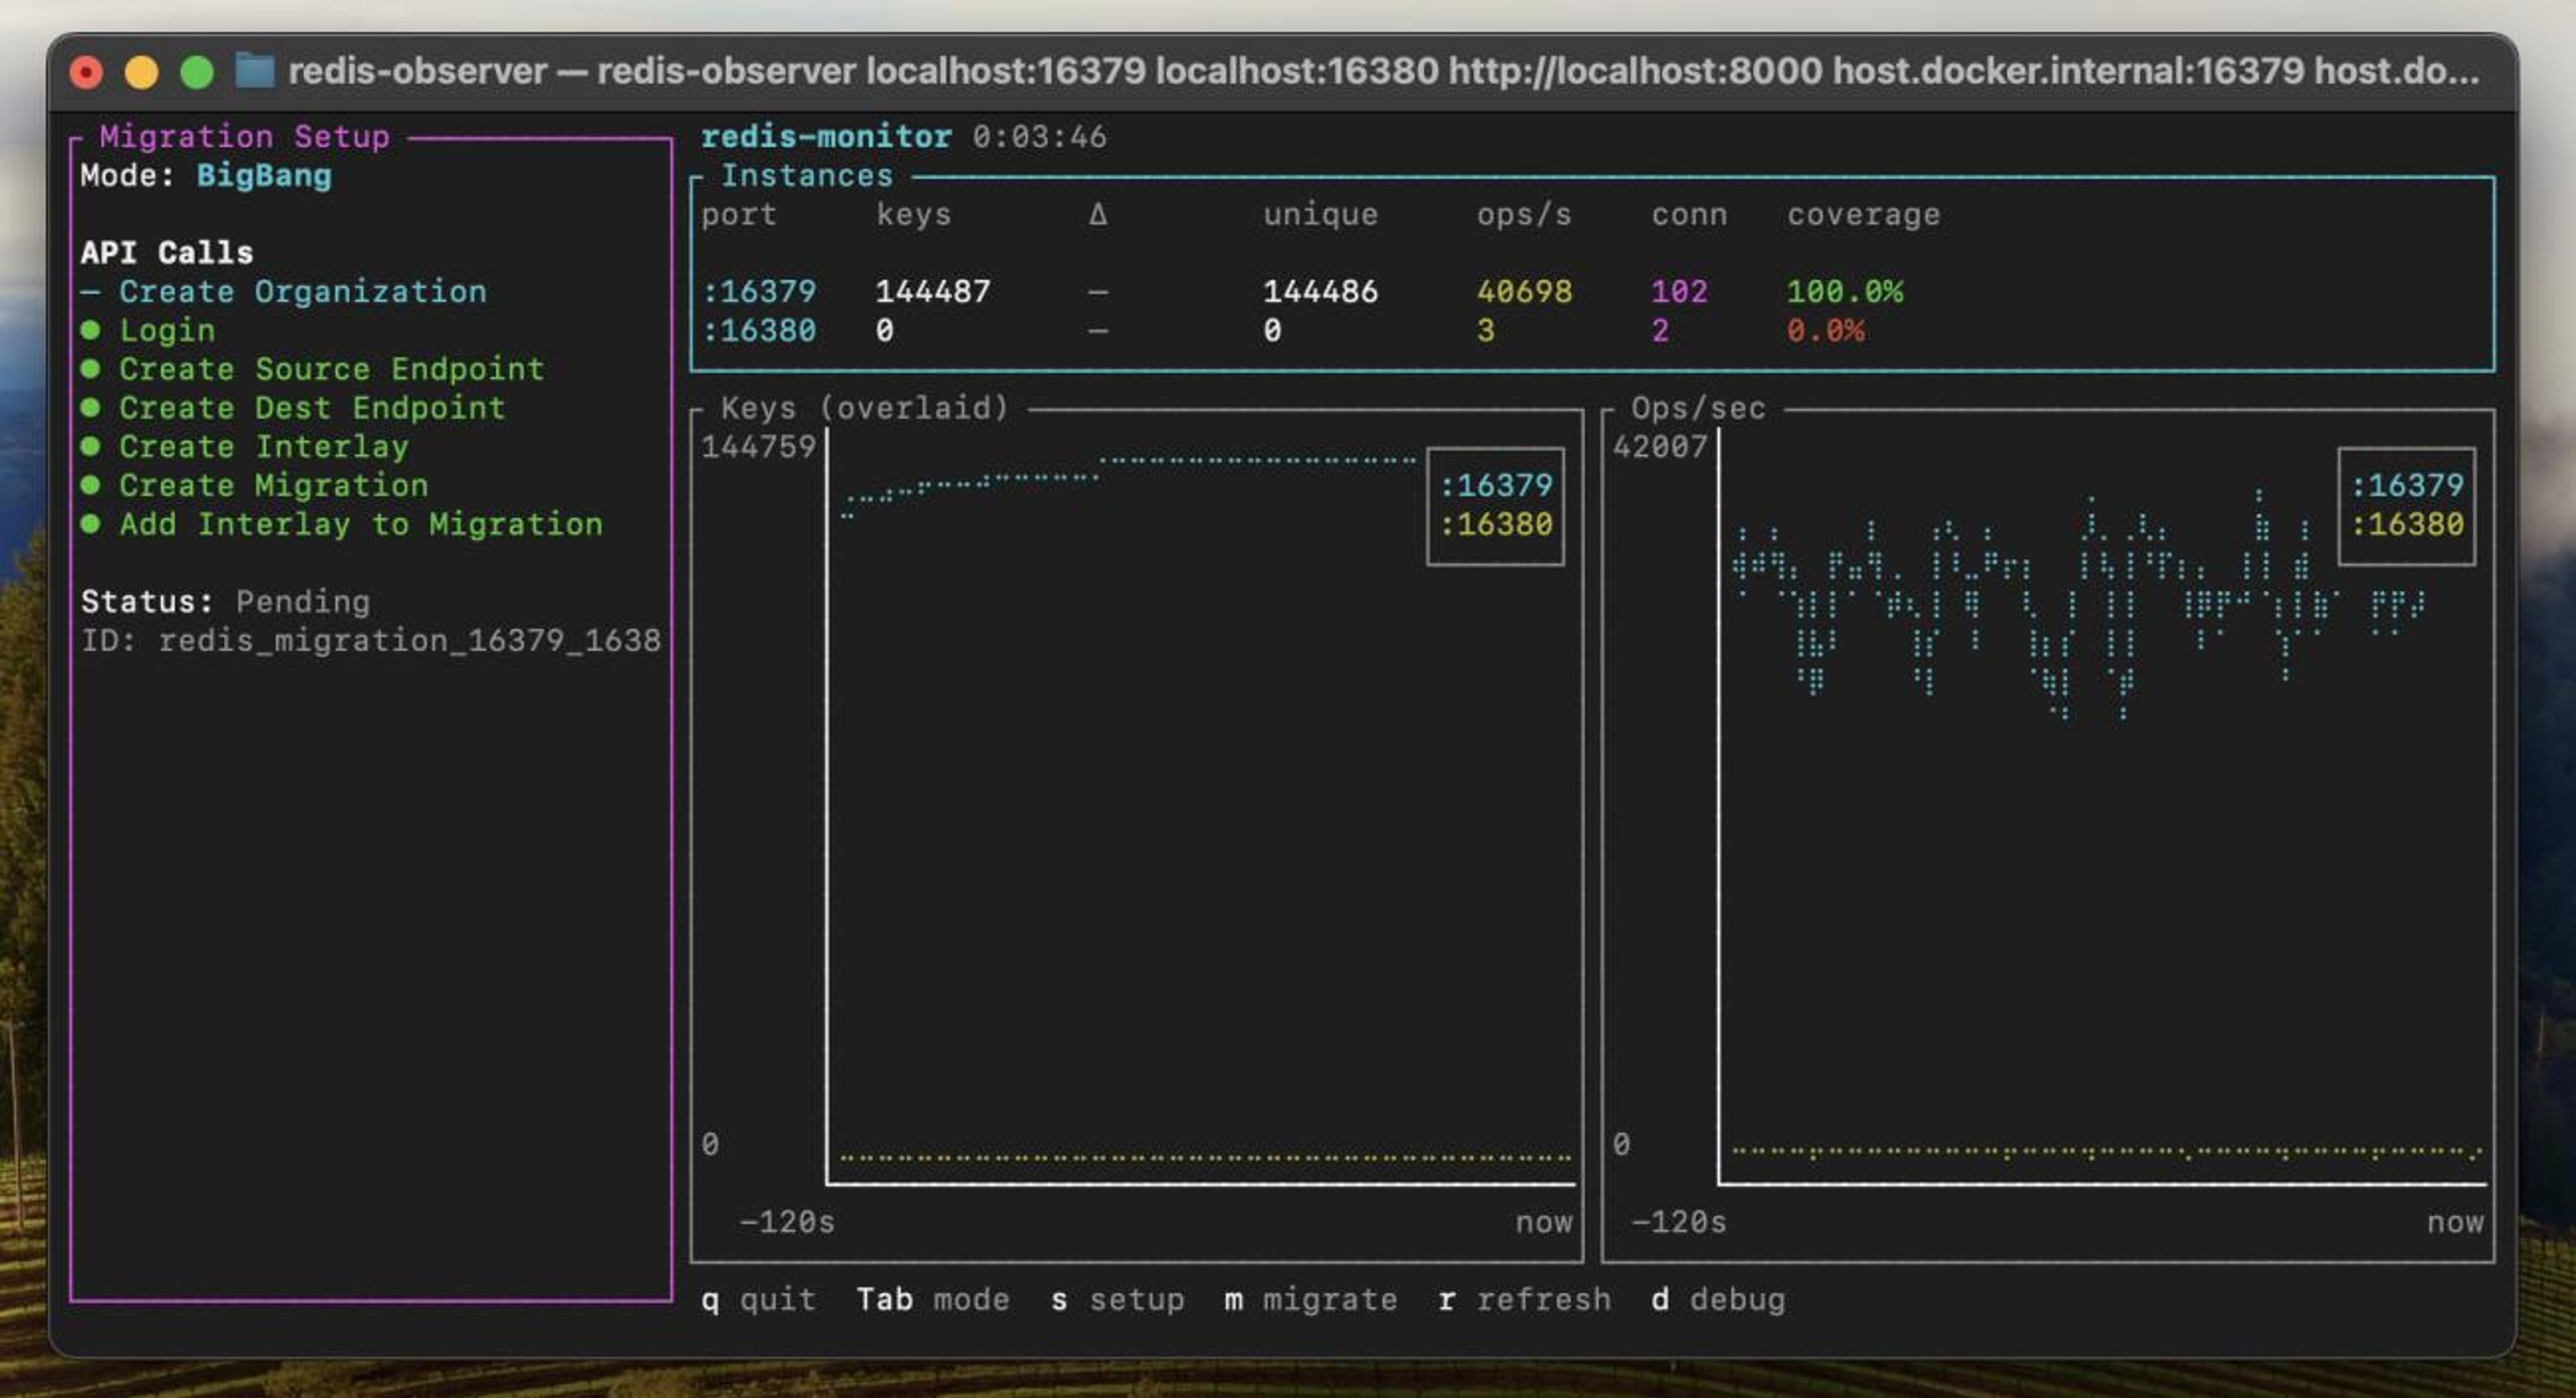Click the green zoom window button
The height and width of the screenshot is (1398, 2576).
point(197,72)
